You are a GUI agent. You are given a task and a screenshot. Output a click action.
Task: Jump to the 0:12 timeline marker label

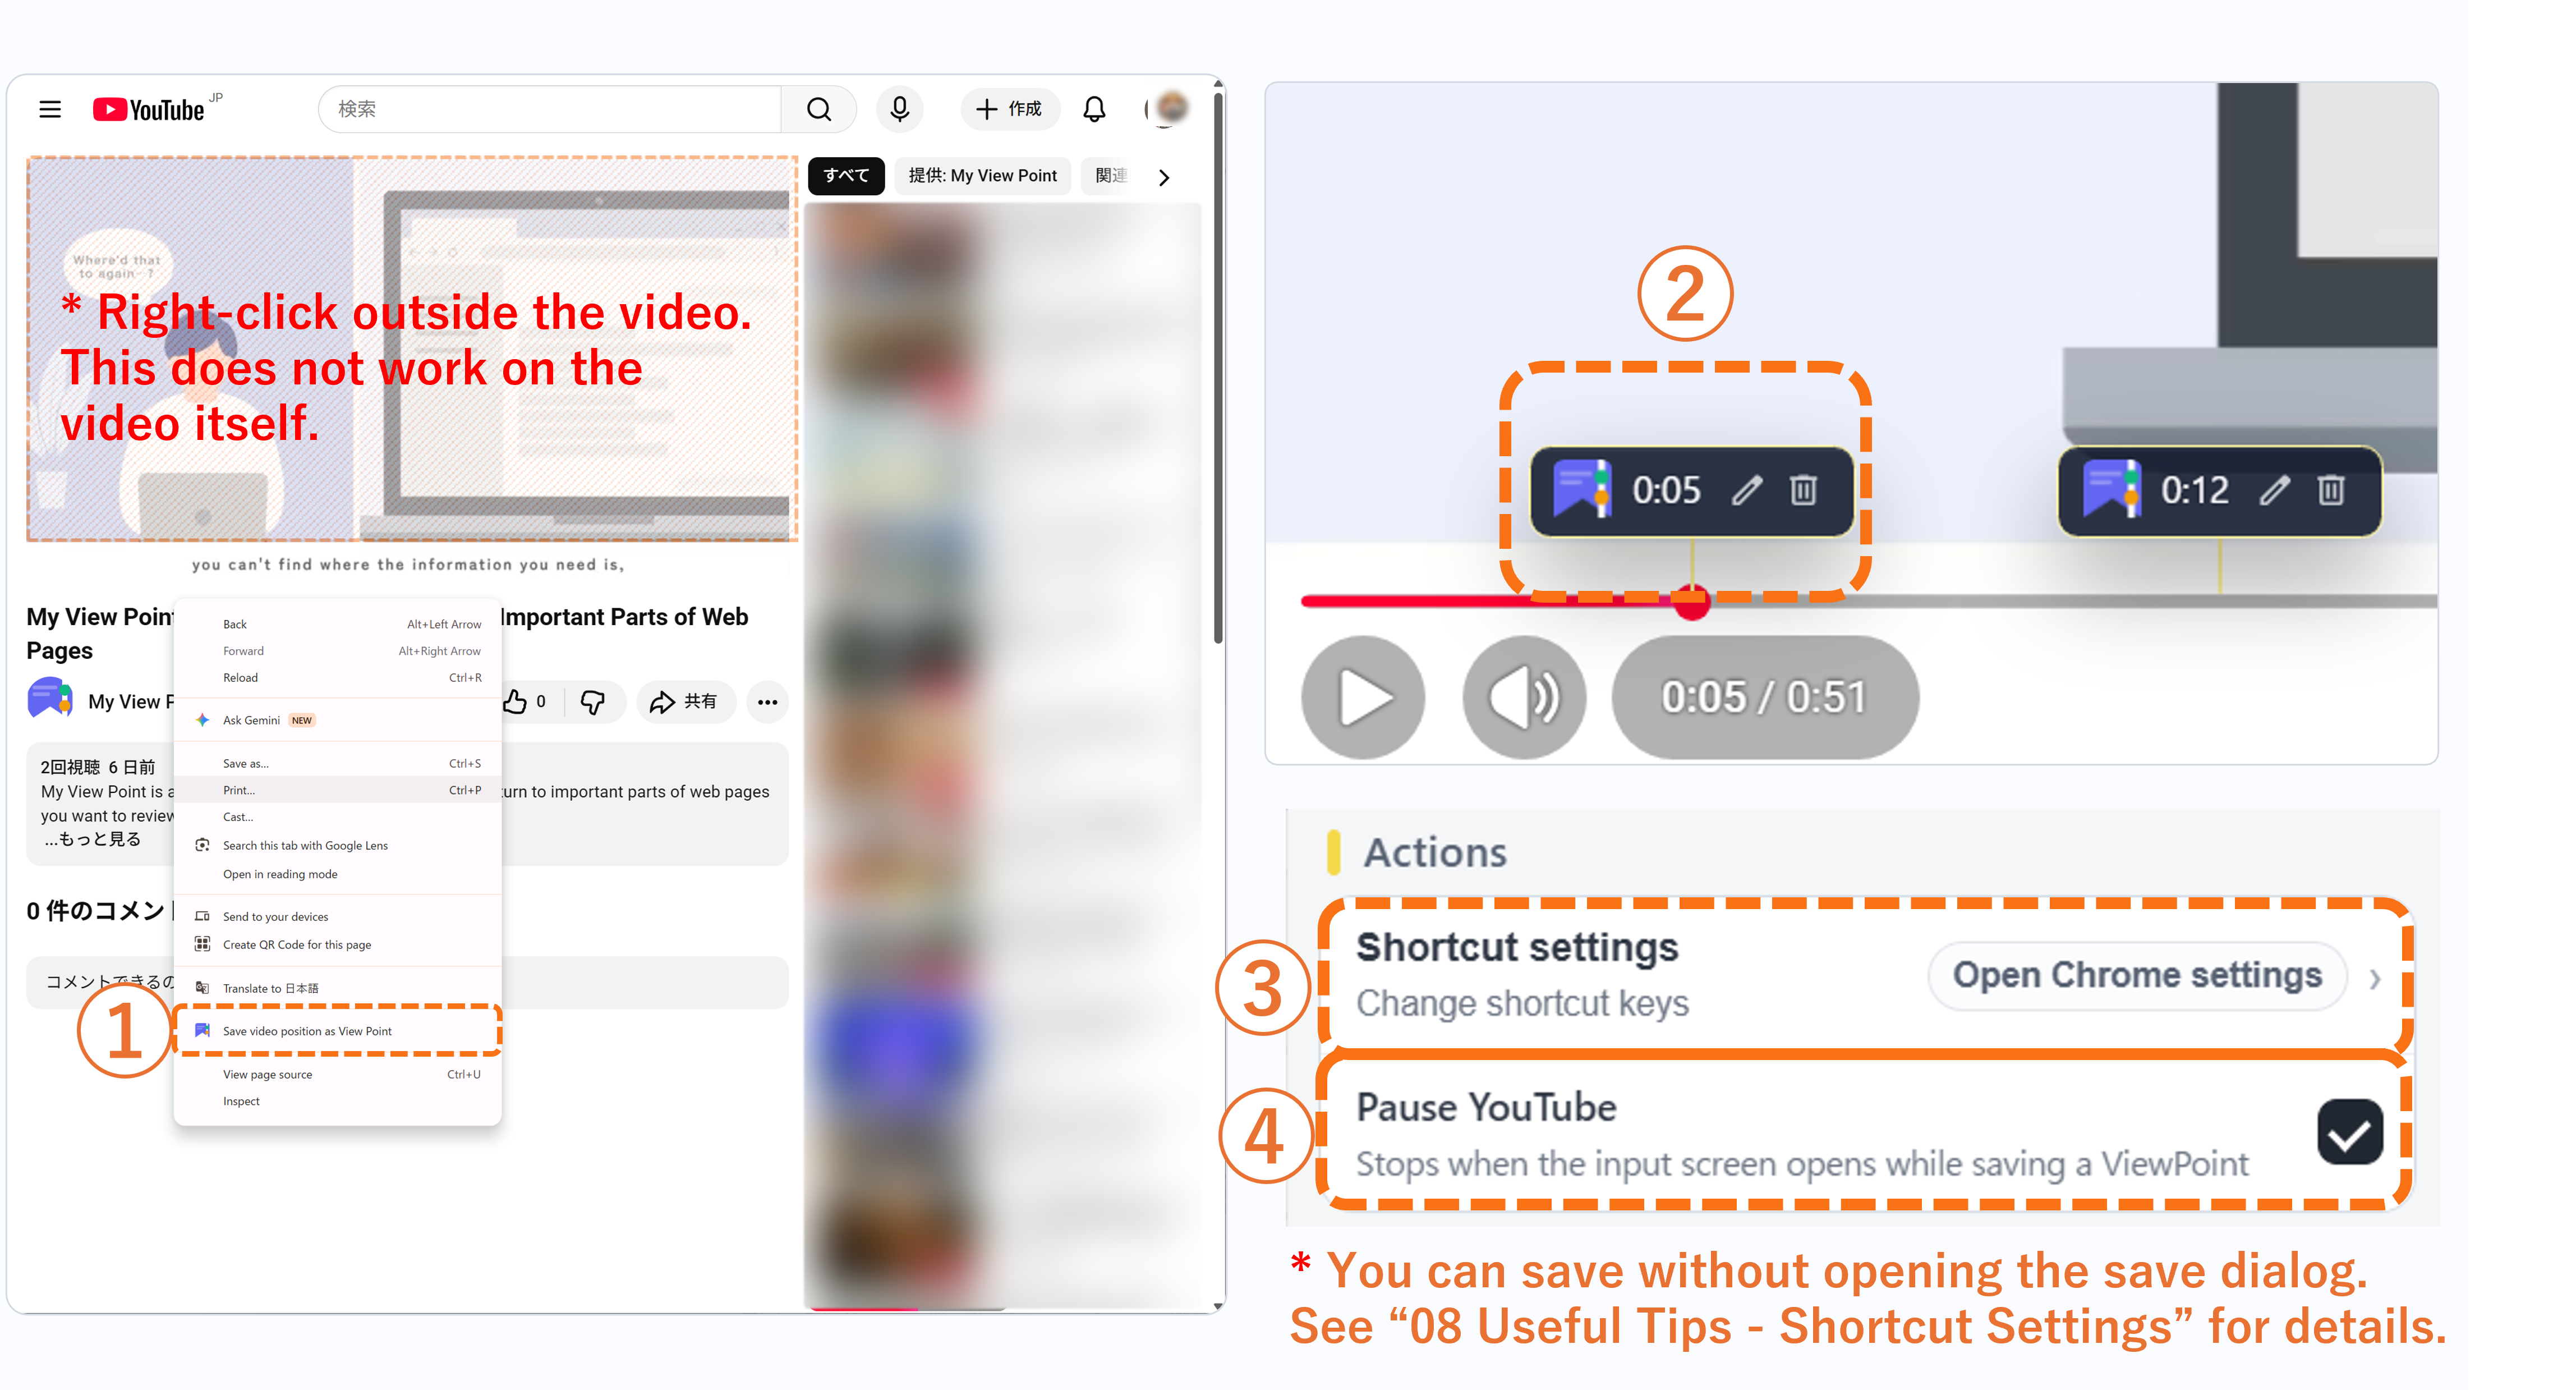[x=2194, y=490]
